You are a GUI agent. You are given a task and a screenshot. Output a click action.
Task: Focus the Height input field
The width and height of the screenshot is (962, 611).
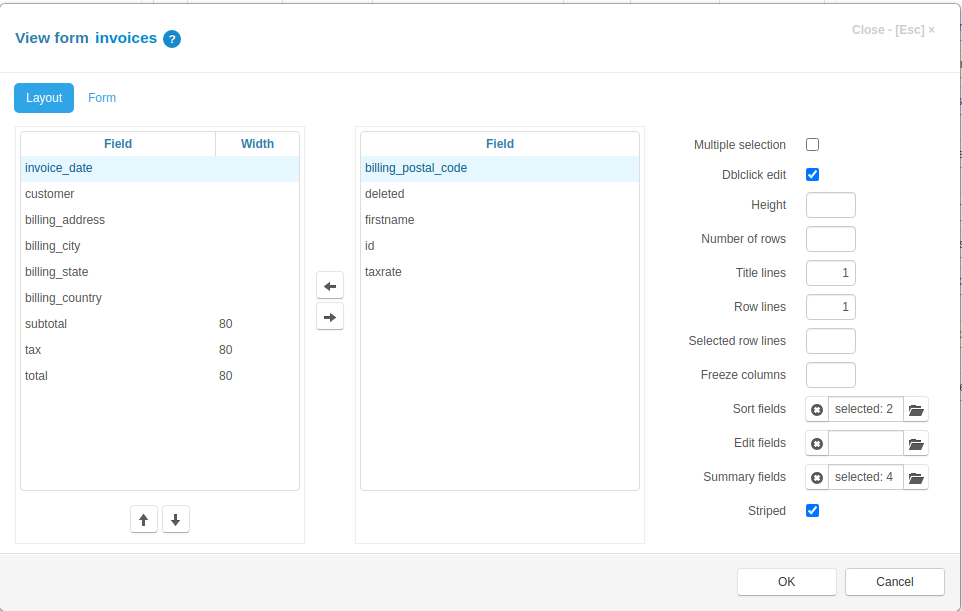[x=831, y=205]
